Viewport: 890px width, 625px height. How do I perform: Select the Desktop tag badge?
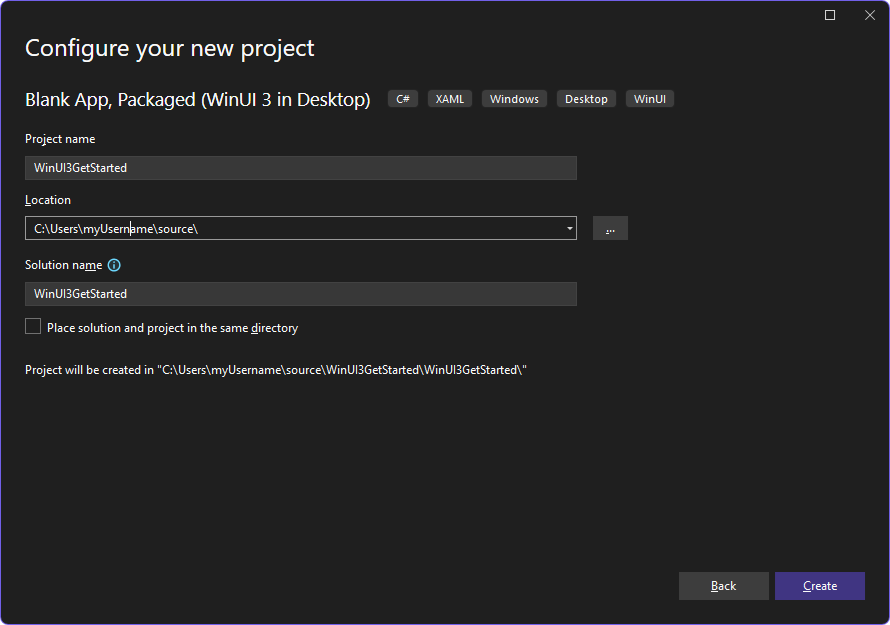point(586,98)
